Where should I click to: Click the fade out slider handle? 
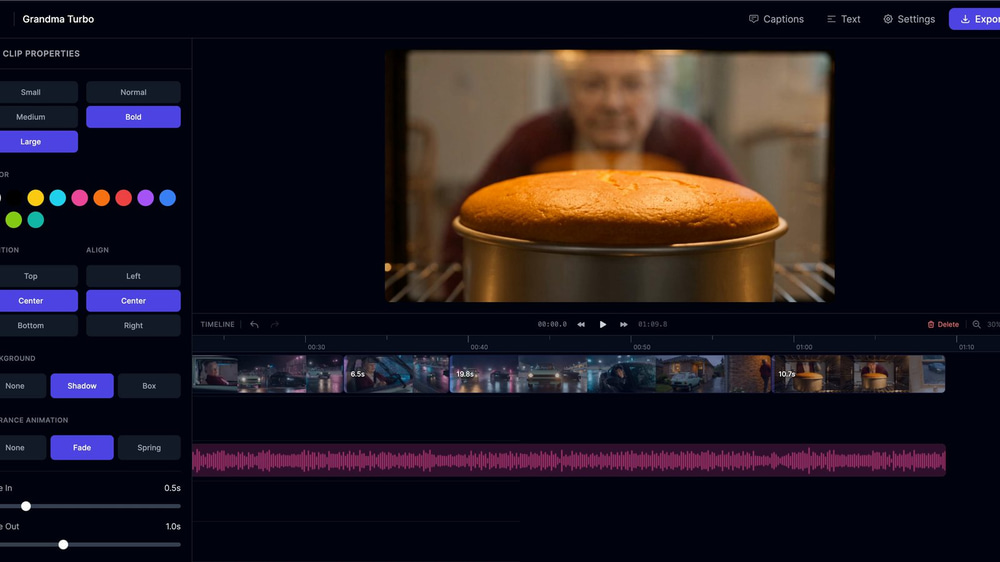coord(63,544)
